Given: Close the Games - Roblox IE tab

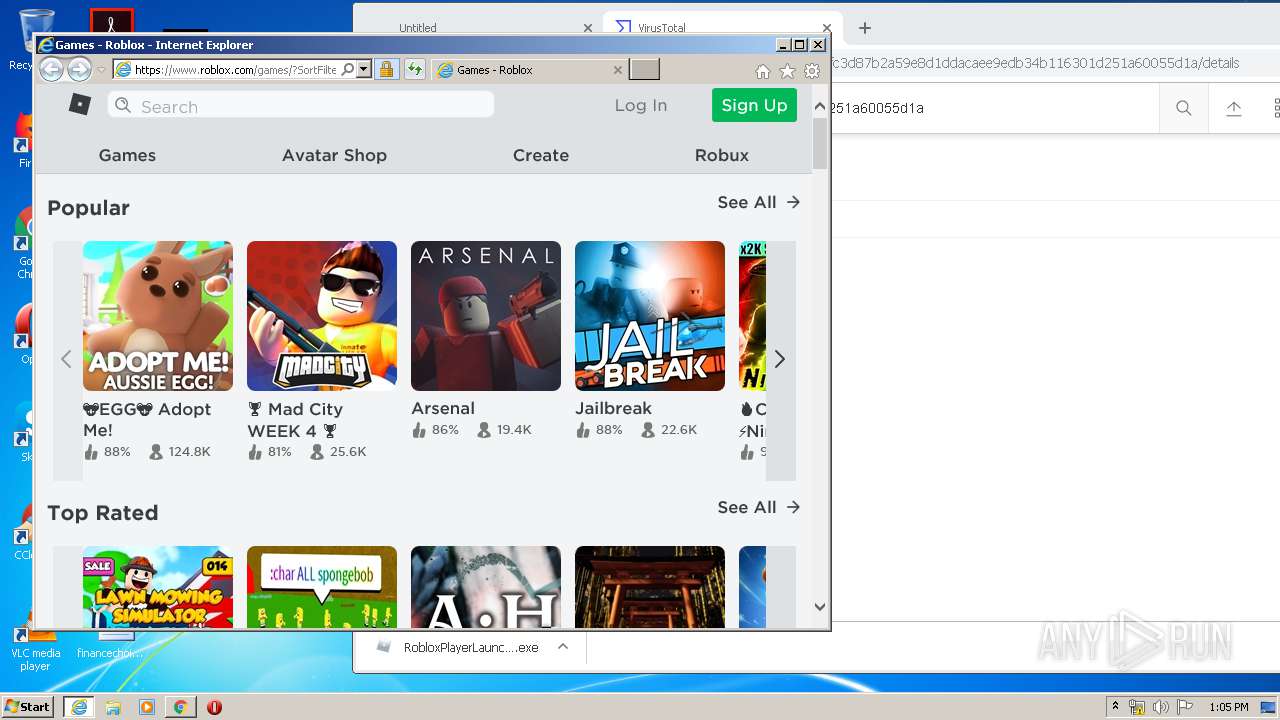Looking at the screenshot, I should tap(618, 70).
